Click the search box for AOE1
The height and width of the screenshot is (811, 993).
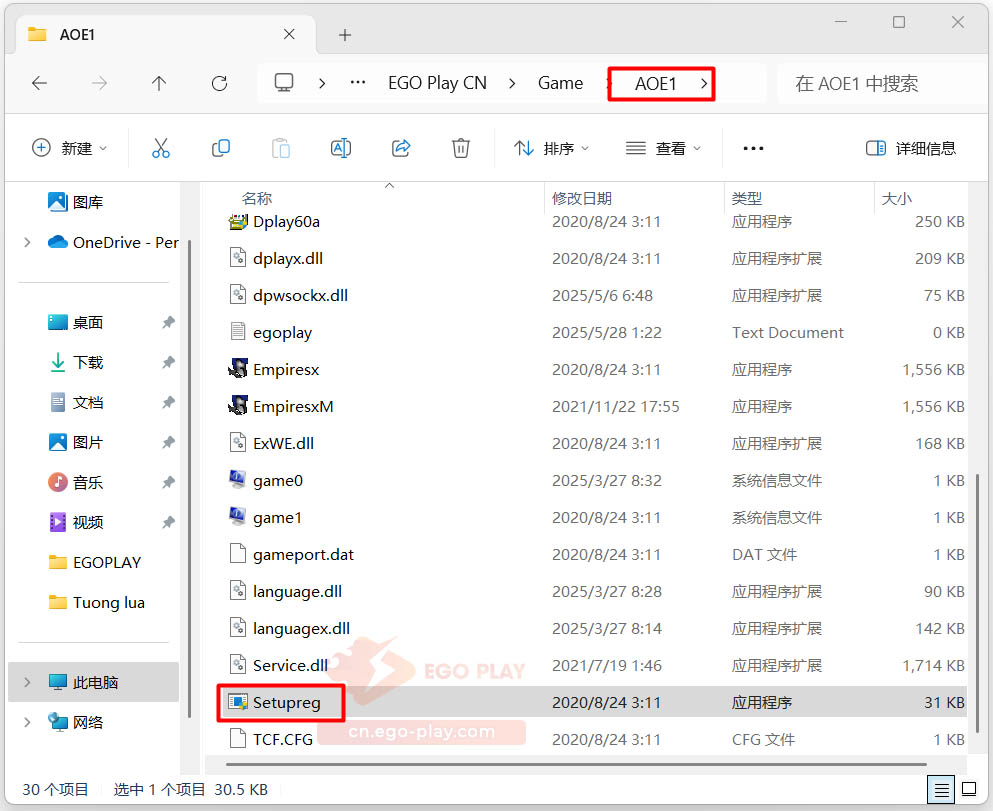pos(880,84)
